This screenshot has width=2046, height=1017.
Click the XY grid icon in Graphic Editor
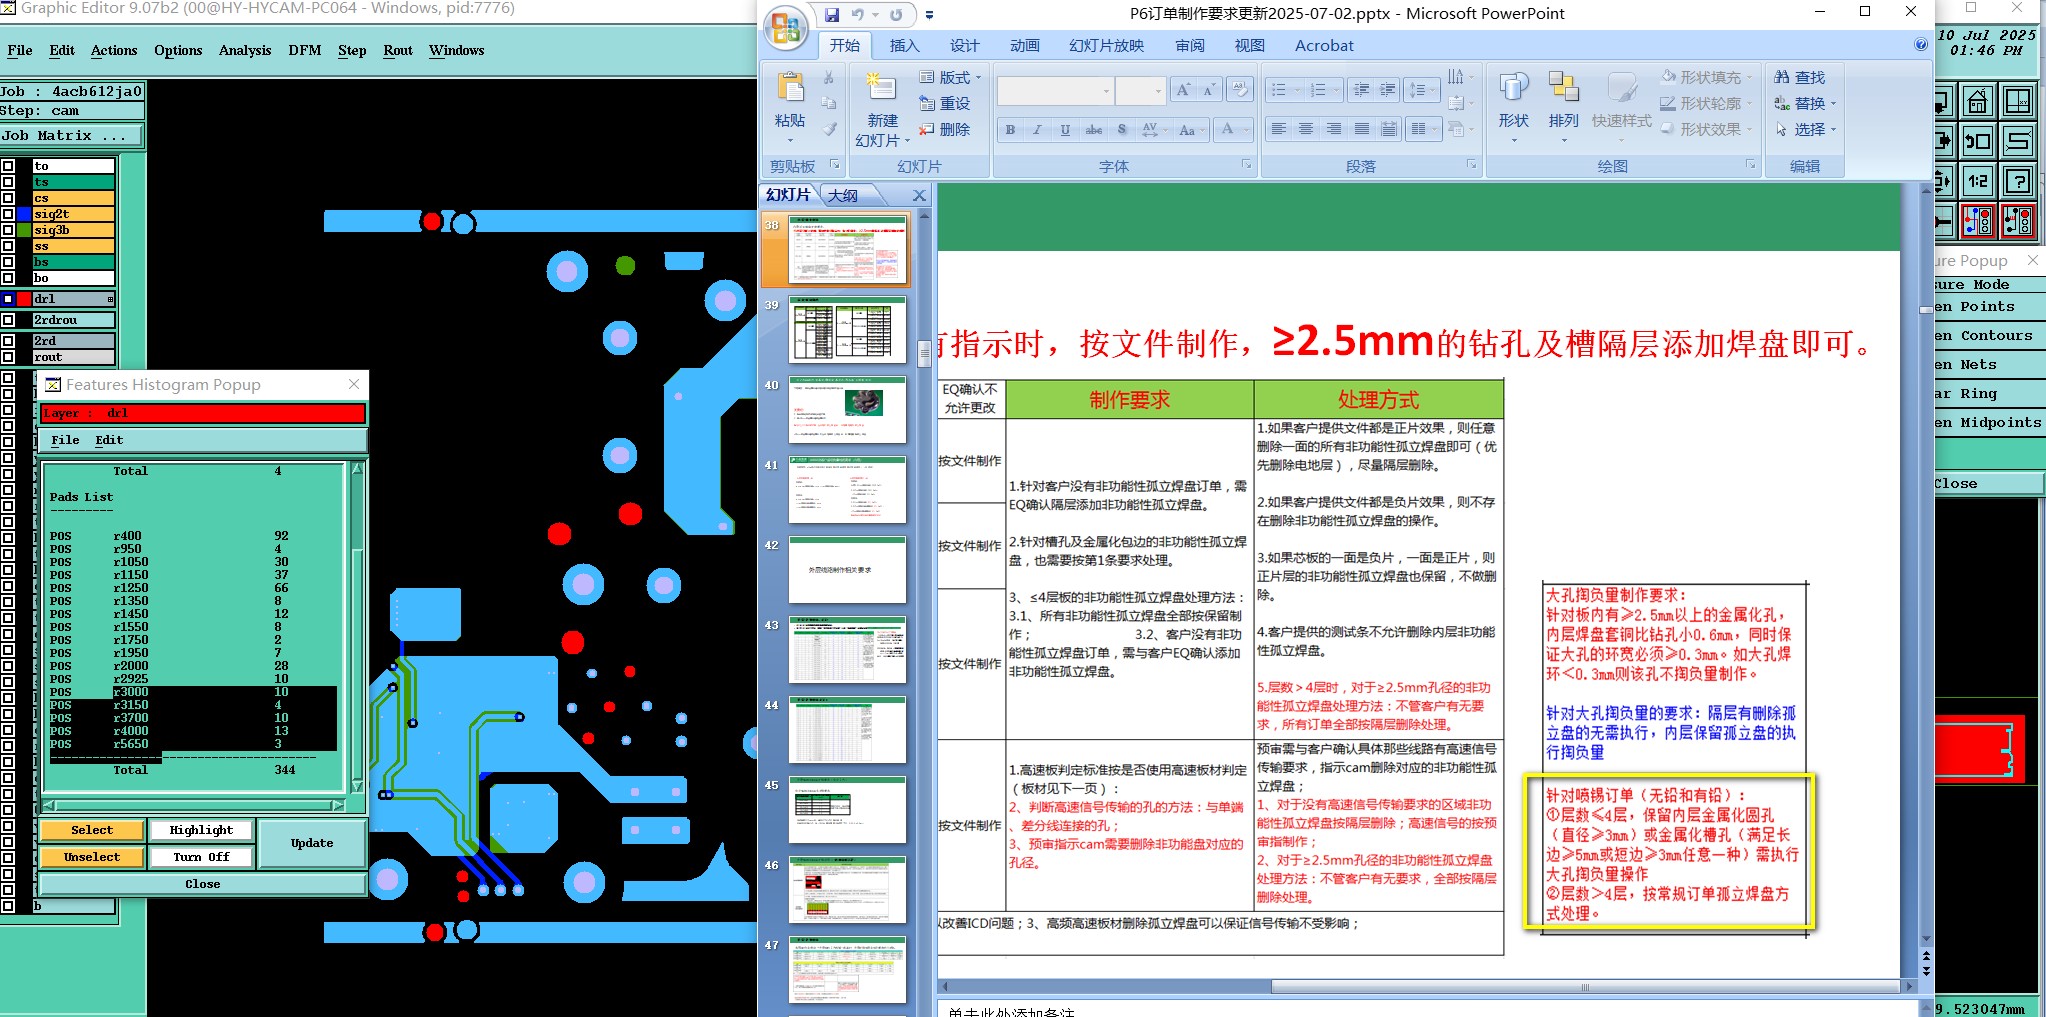[2018, 102]
